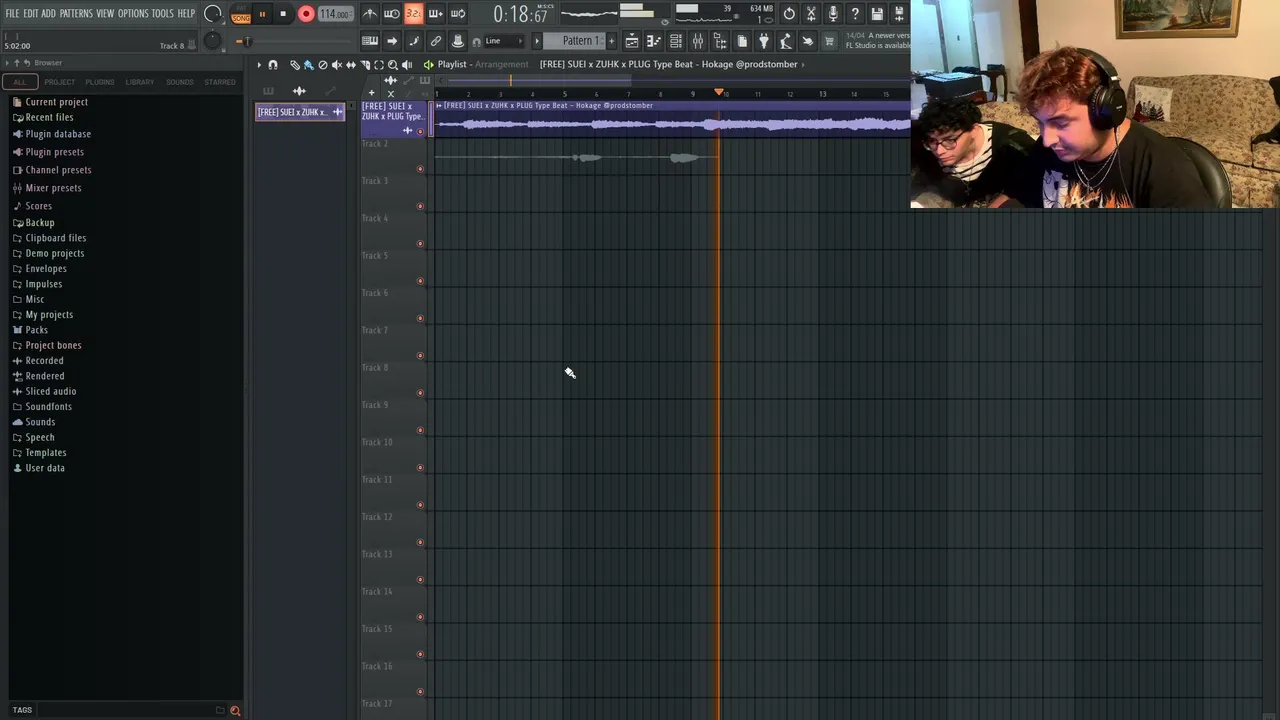Select the Paint brush tool in Playlist
The image size is (1280, 720).
(x=309, y=64)
